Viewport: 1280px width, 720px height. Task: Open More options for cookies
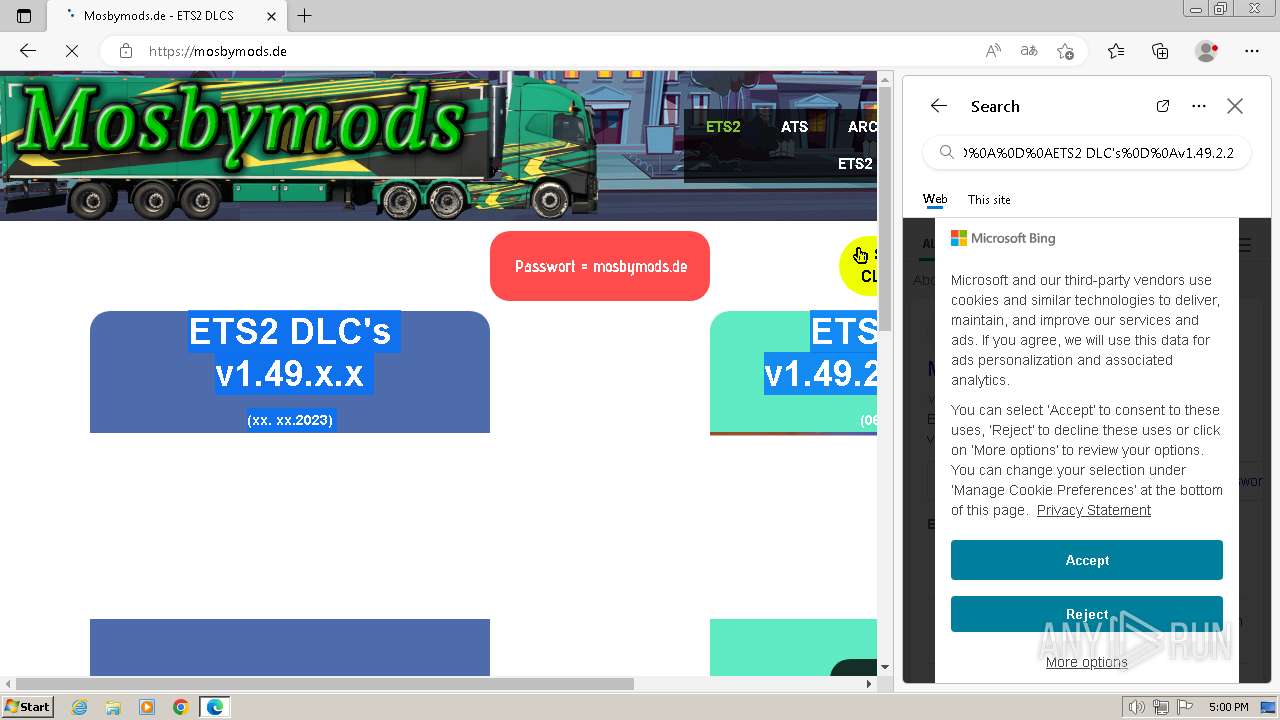click(x=1087, y=662)
